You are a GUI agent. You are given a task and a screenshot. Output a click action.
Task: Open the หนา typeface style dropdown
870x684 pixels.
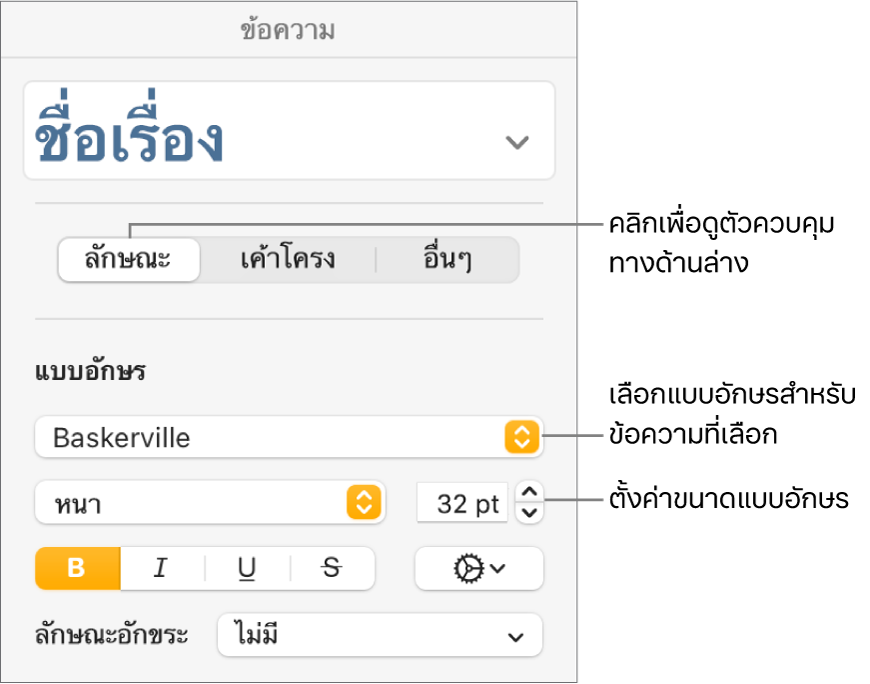pyautogui.click(x=210, y=503)
